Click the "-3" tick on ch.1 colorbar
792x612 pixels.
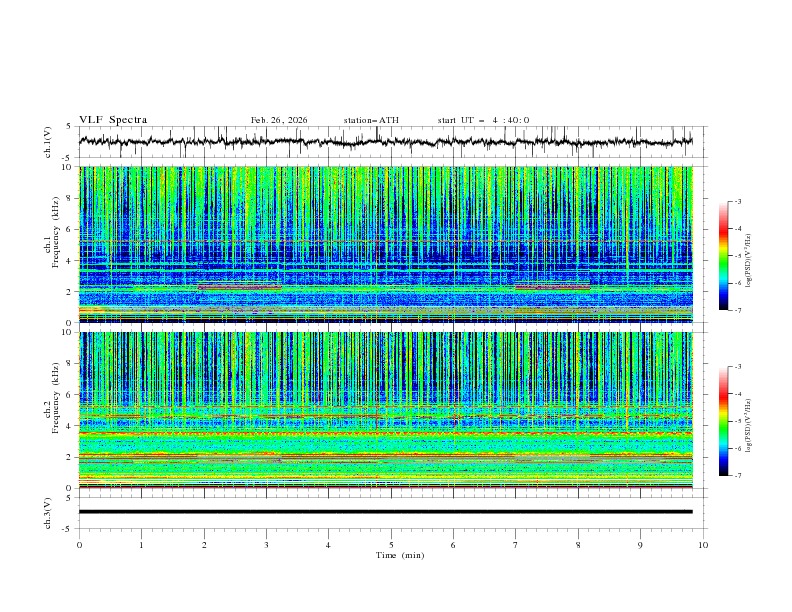coord(737,201)
